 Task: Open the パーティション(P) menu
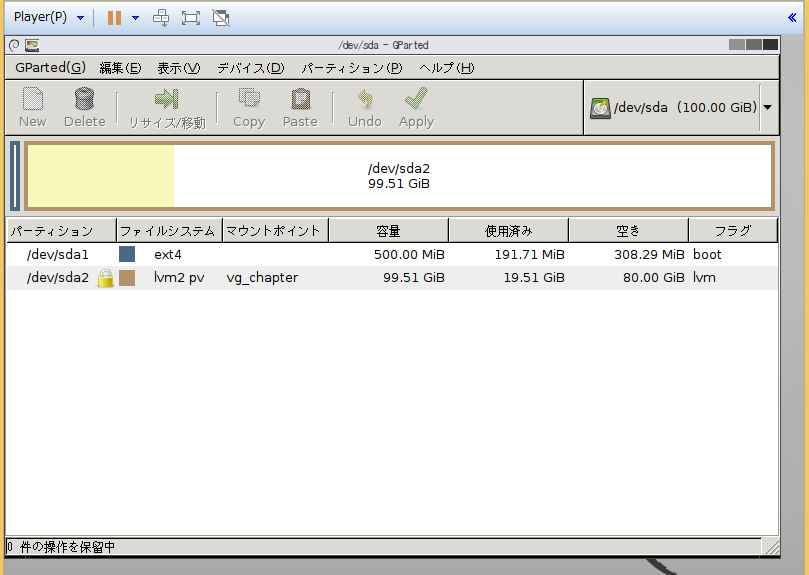pos(352,68)
